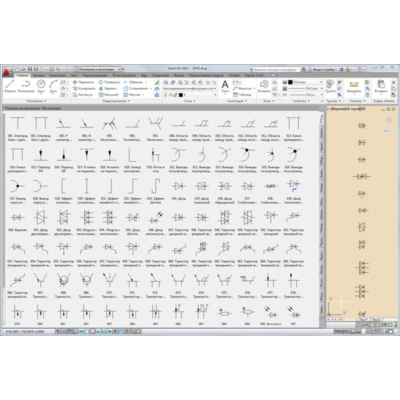Click the black layer color swatch
The height and width of the screenshot is (400, 400).
pos(180,95)
